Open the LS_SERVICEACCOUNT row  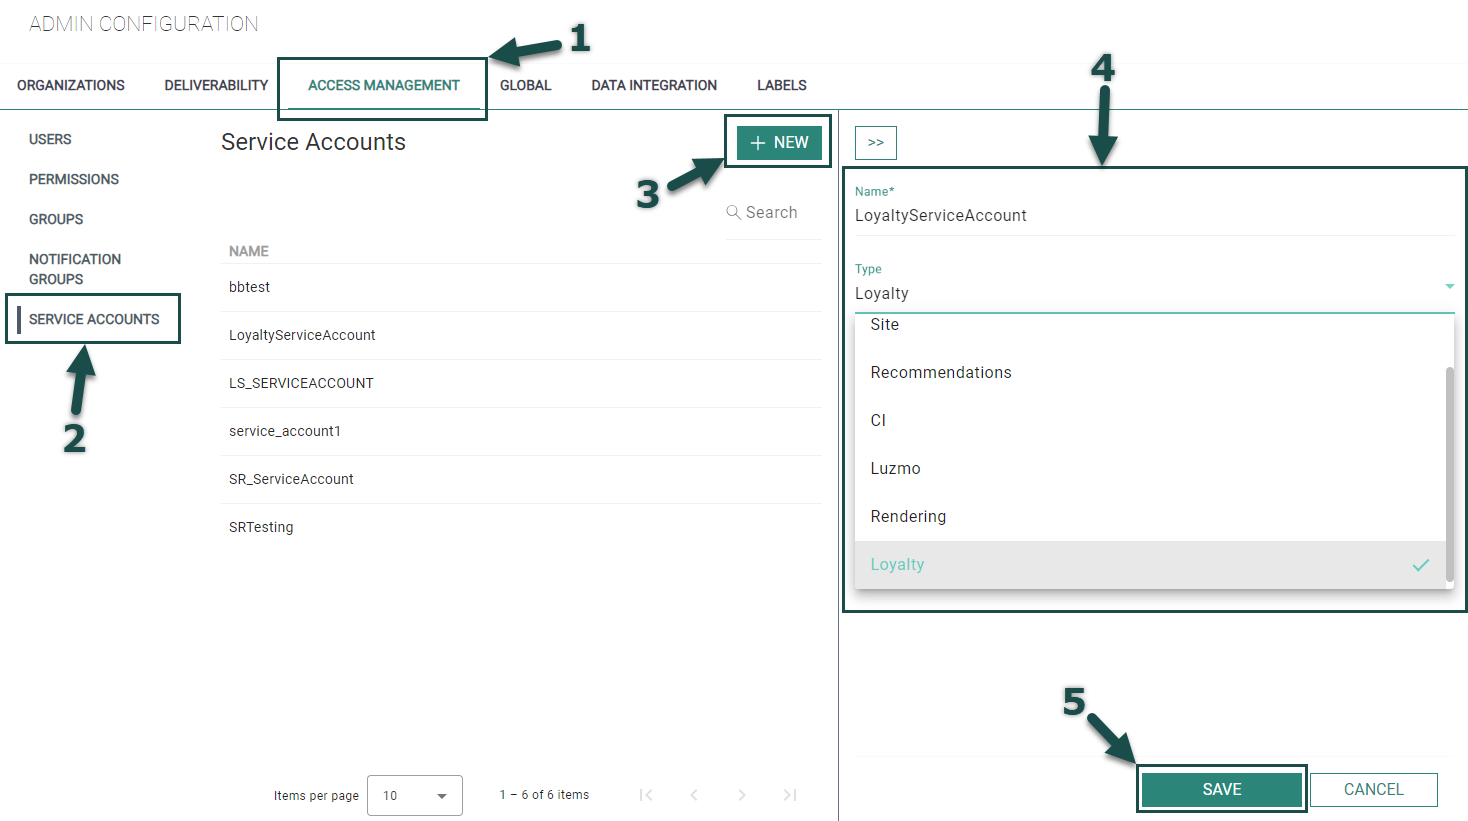[x=301, y=383]
